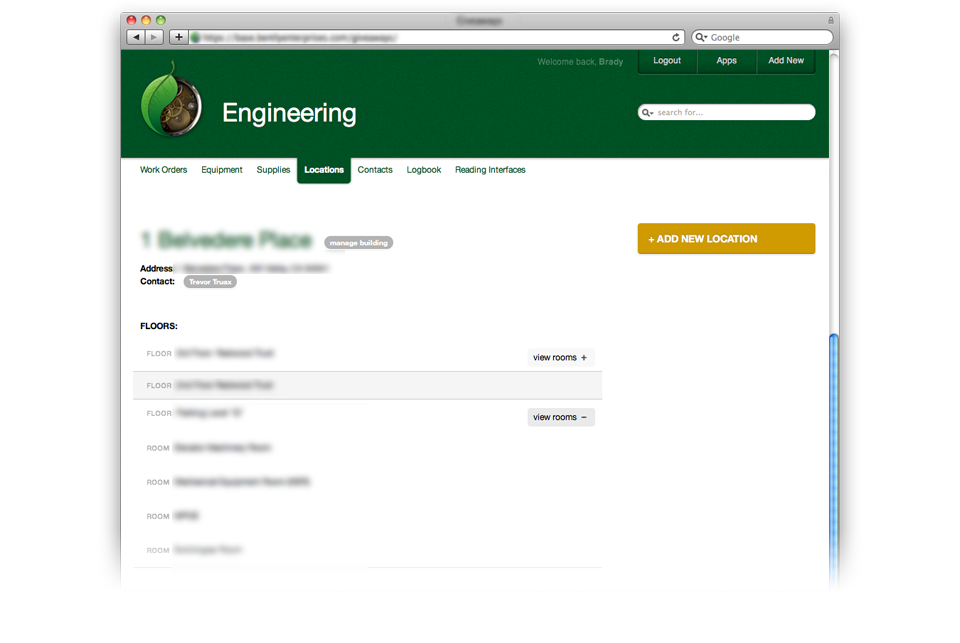Focus the Google search field
The image size is (960, 643).
(762, 37)
